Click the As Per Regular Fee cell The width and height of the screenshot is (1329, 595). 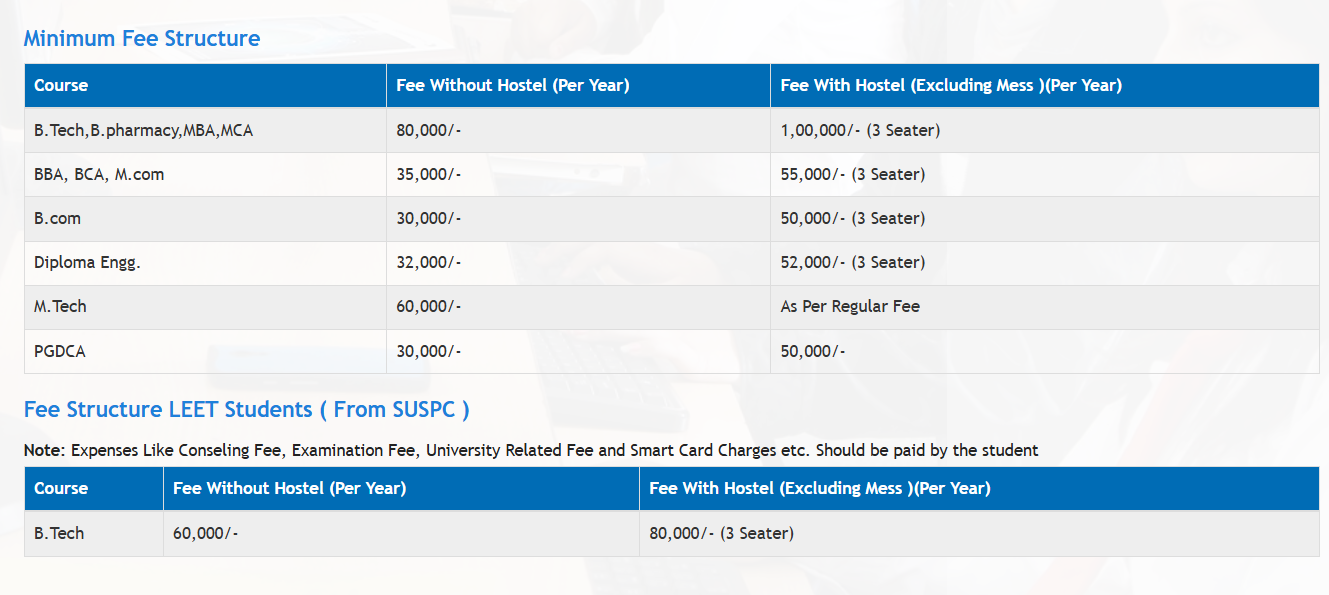click(x=850, y=306)
